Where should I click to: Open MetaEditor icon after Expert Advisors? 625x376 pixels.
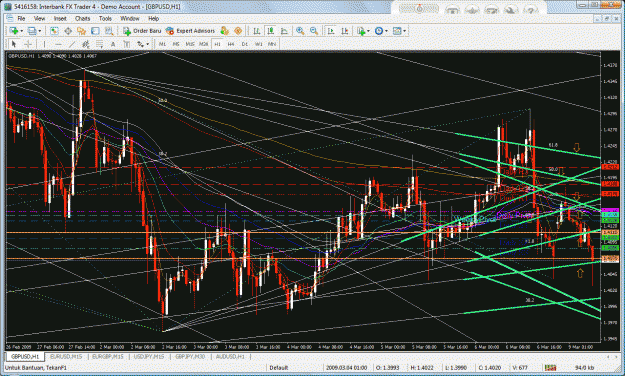click(224, 31)
